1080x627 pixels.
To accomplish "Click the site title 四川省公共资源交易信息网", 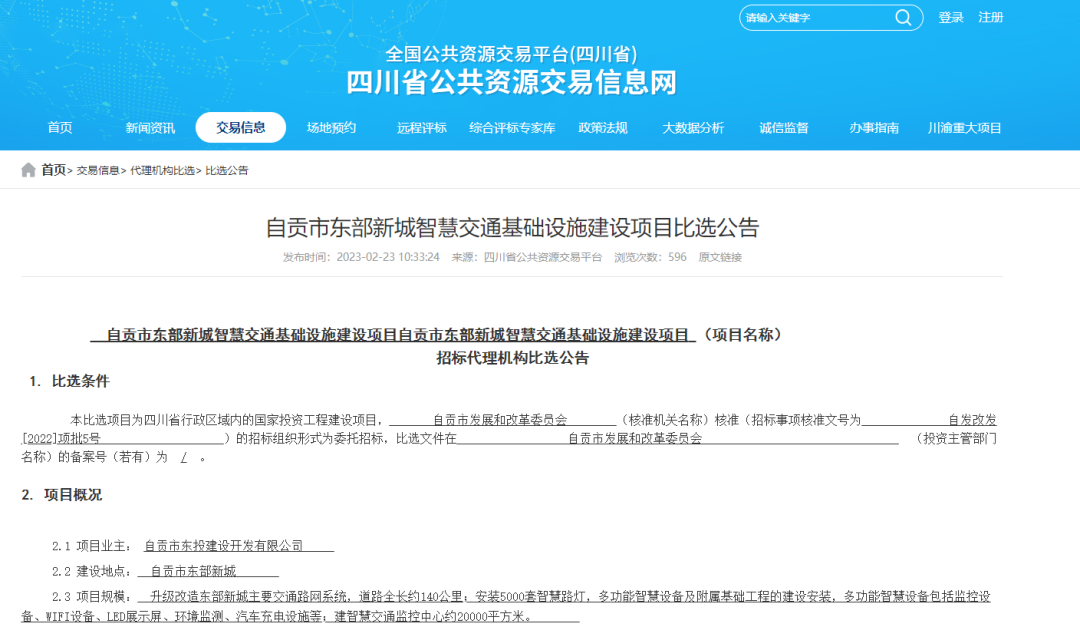I will (x=512, y=83).
